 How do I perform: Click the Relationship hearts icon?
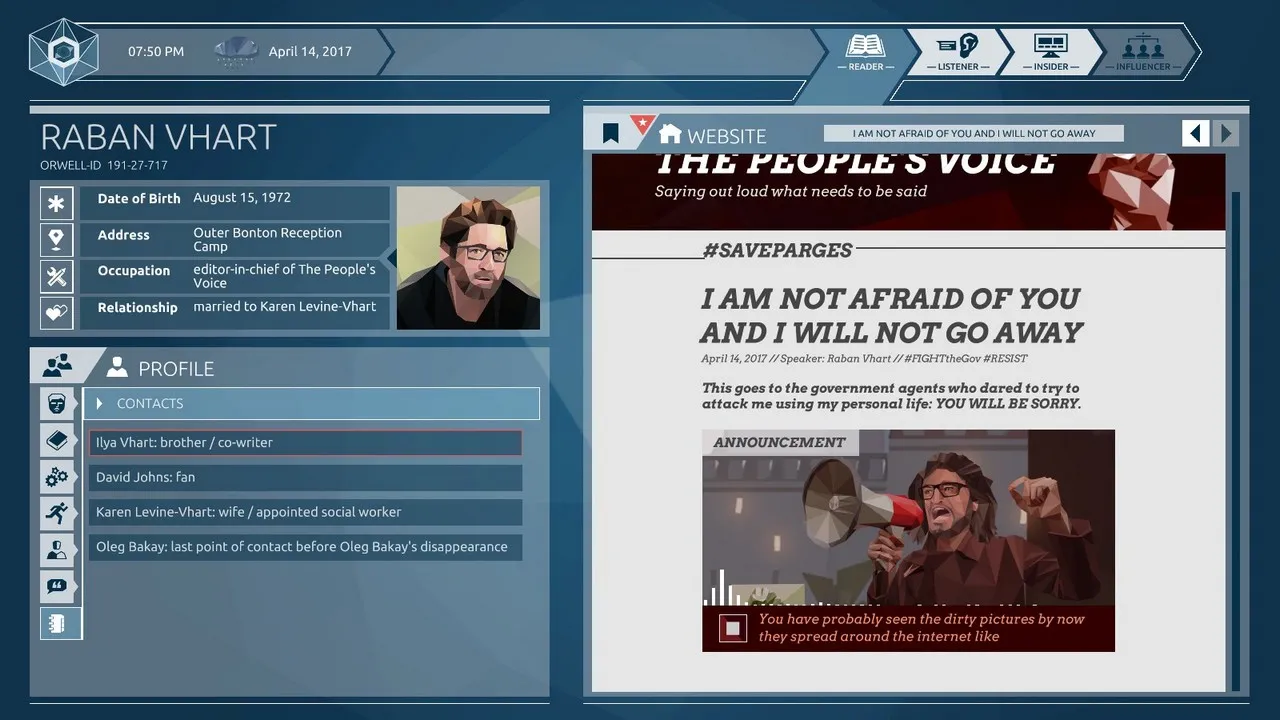pos(57,312)
